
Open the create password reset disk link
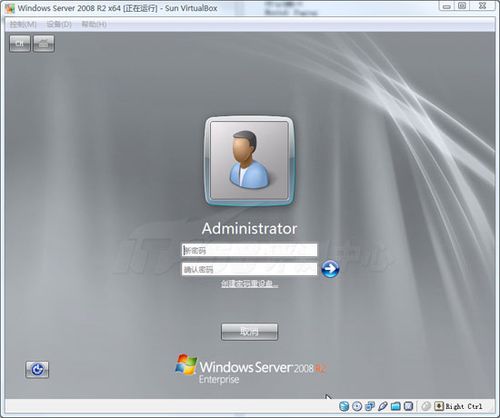249,284
